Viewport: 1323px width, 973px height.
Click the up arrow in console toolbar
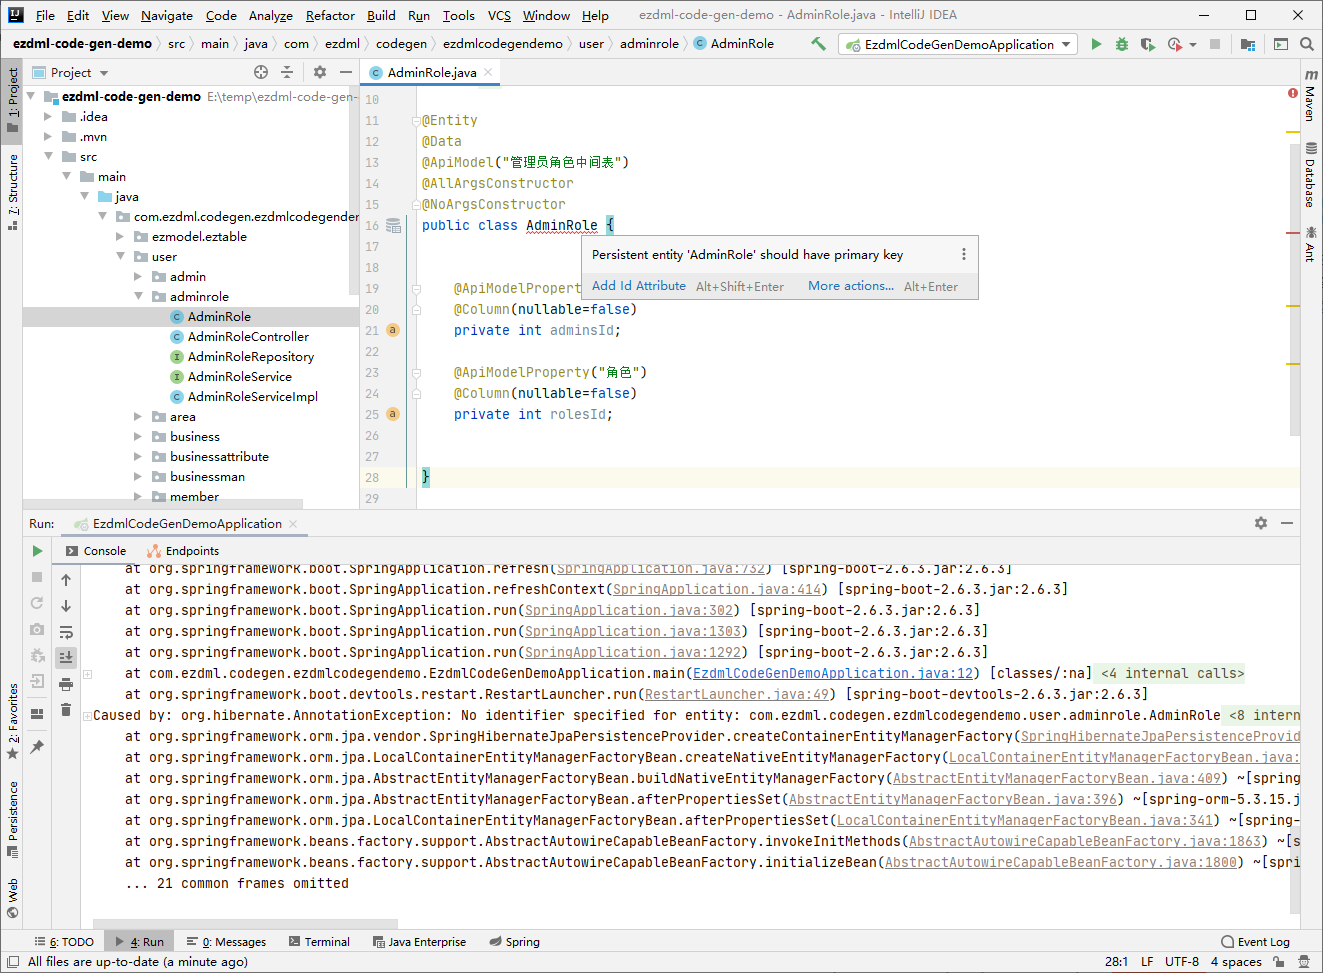click(x=66, y=580)
